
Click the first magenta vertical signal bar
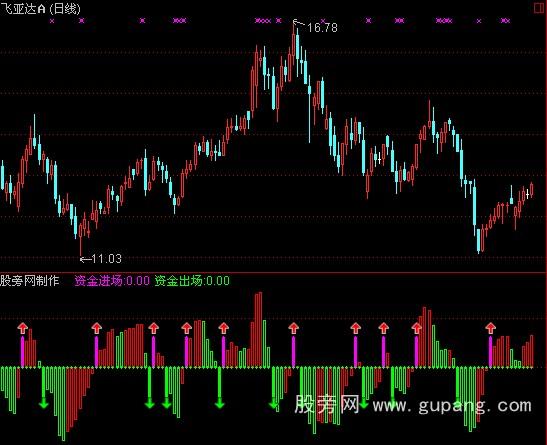[23, 351]
